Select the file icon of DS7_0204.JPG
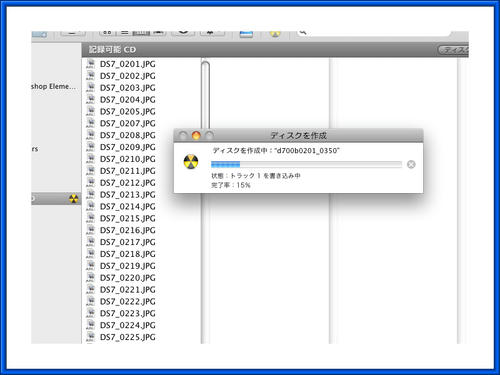 [x=90, y=99]
